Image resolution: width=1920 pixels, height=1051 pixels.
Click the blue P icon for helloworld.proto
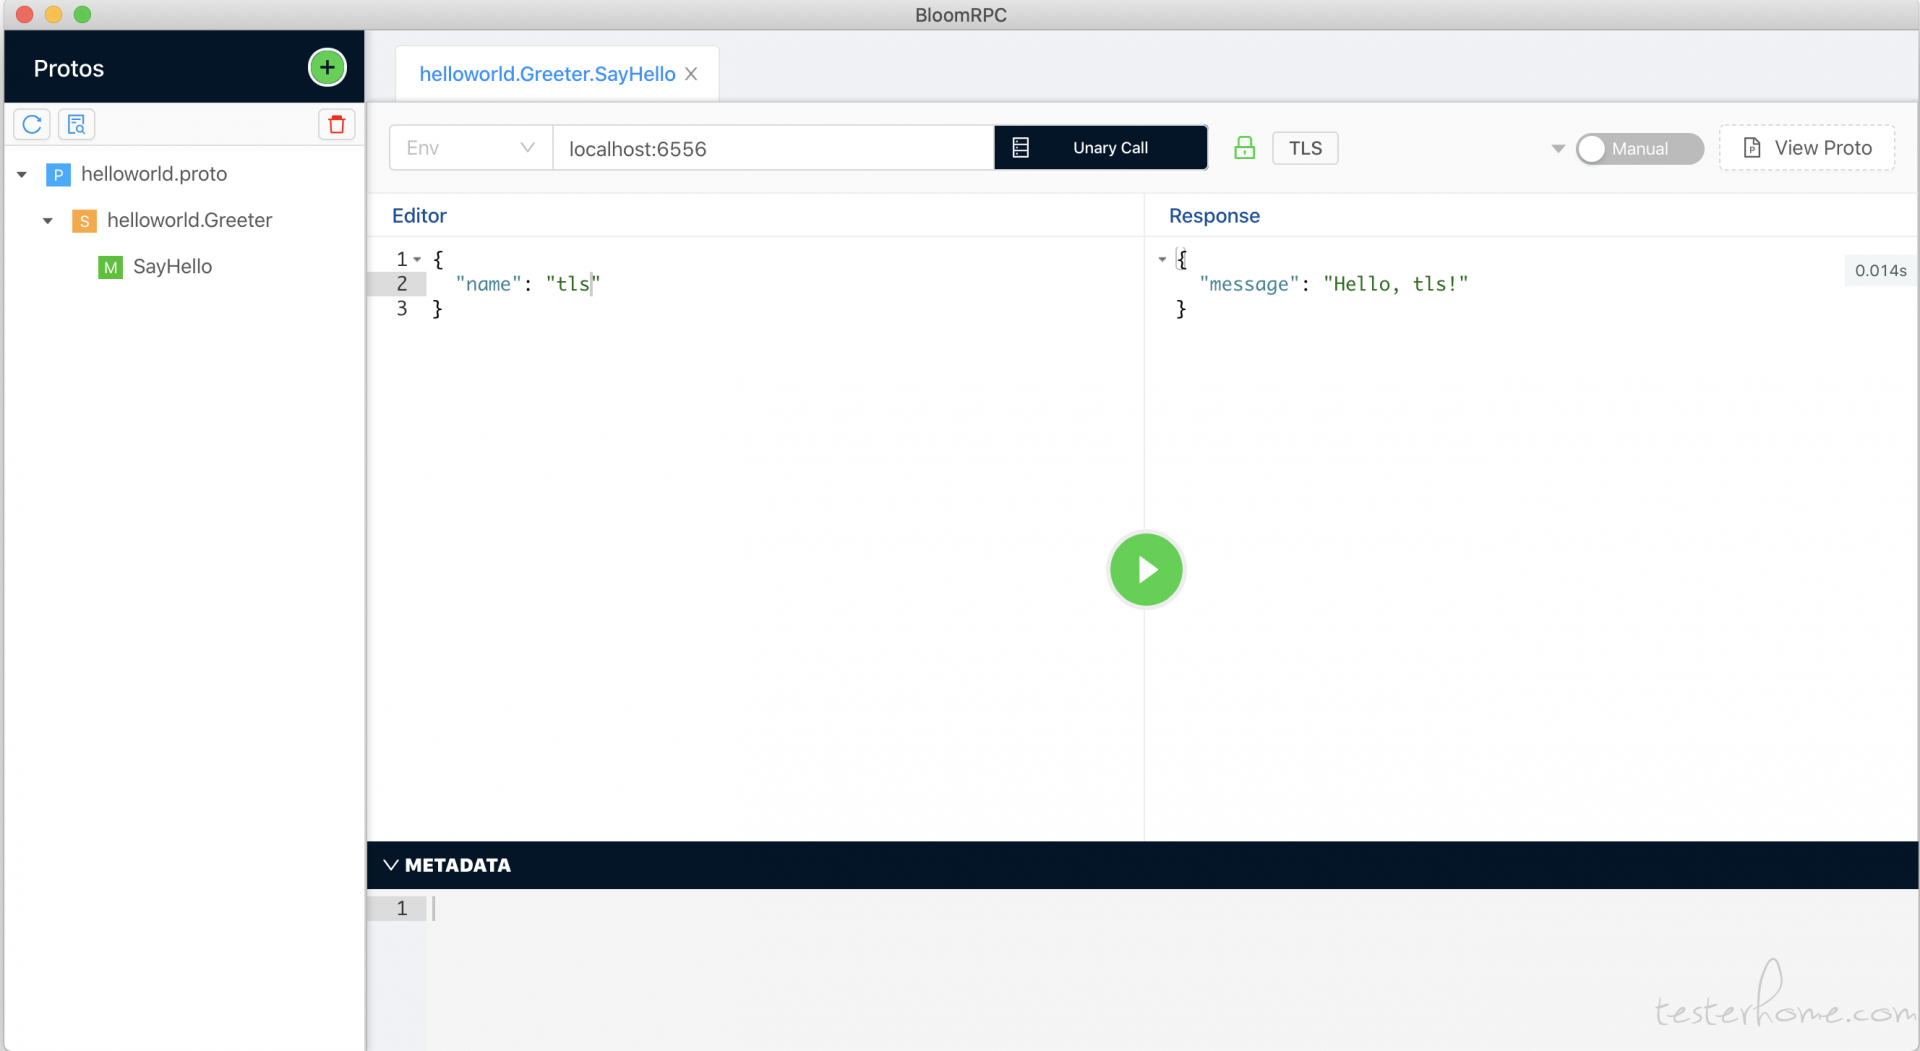pos(58,175)
